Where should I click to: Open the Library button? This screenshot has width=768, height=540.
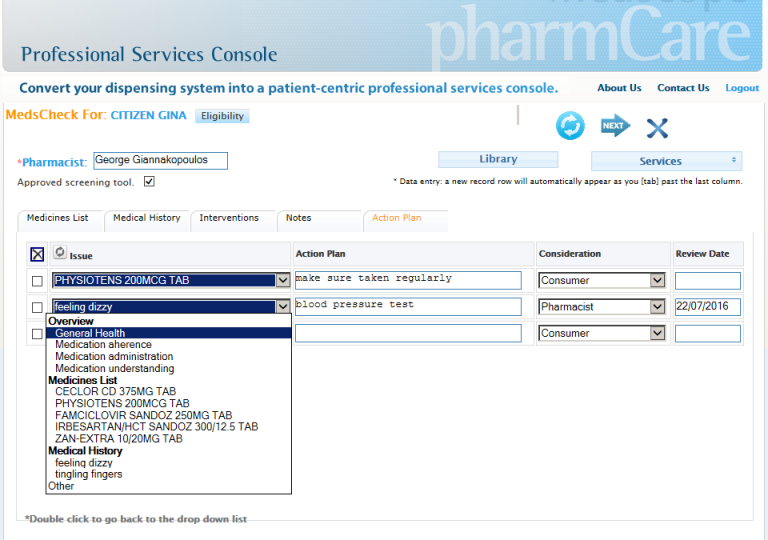(498, 159)
